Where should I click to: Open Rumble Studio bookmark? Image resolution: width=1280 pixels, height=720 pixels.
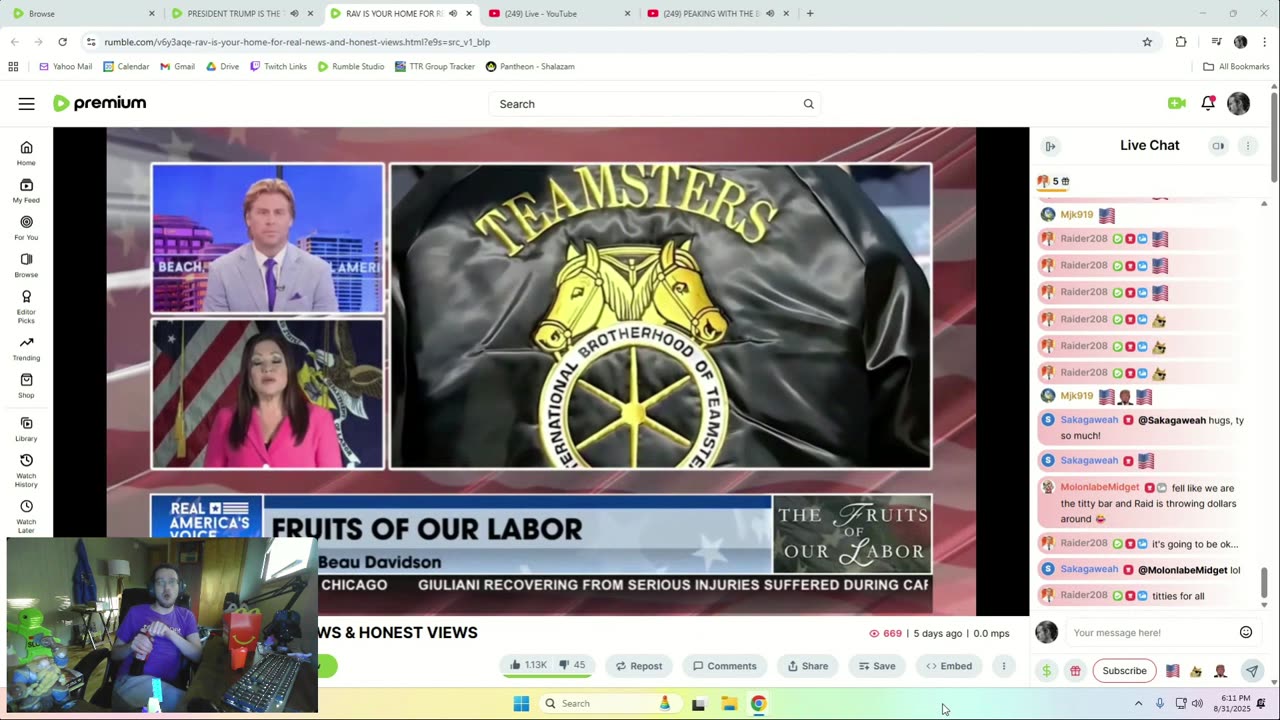[x=351, y=66]
